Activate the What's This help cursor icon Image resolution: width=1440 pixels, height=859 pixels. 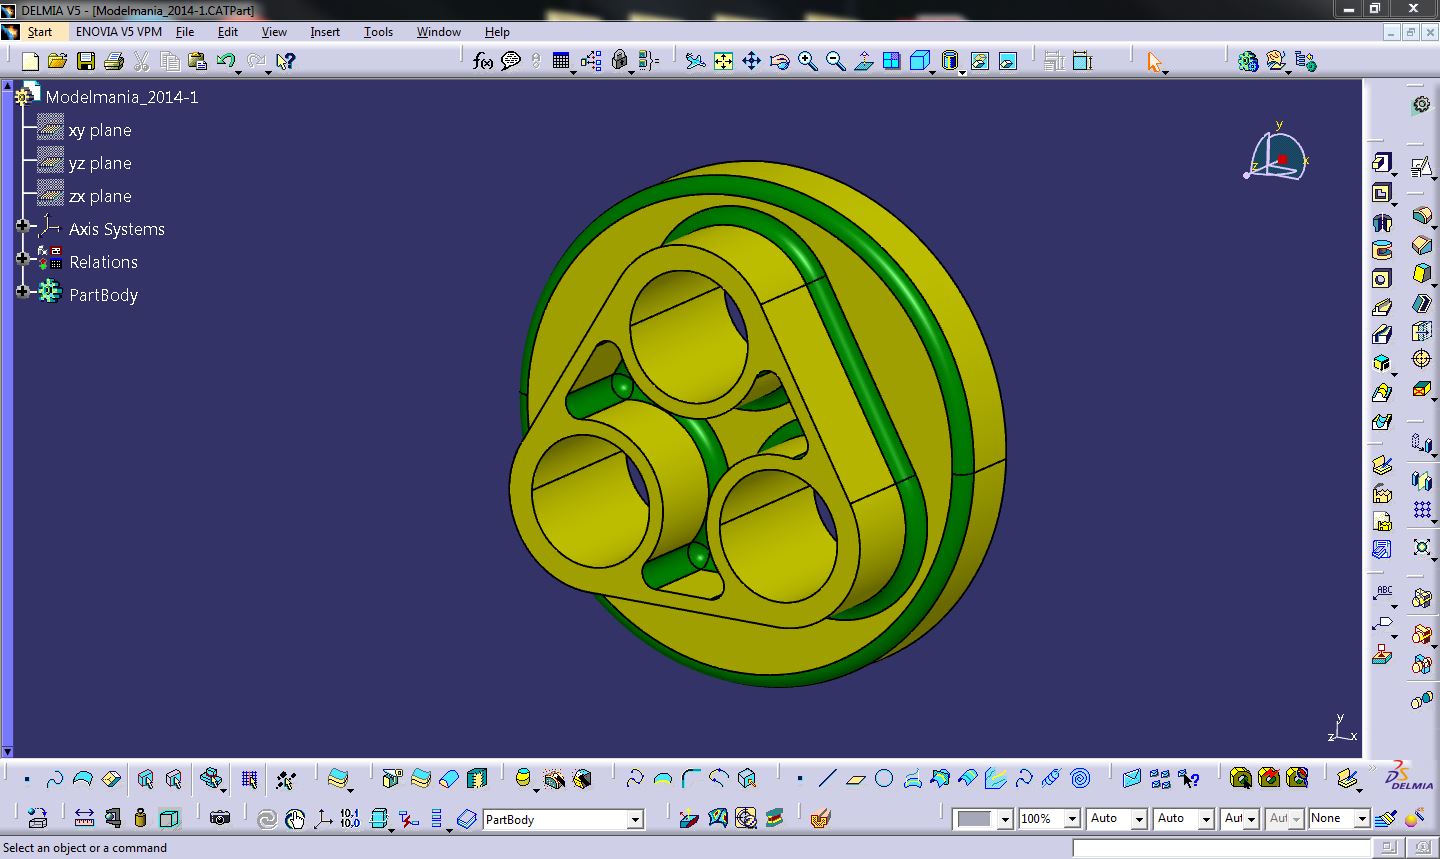pos(285,61)
